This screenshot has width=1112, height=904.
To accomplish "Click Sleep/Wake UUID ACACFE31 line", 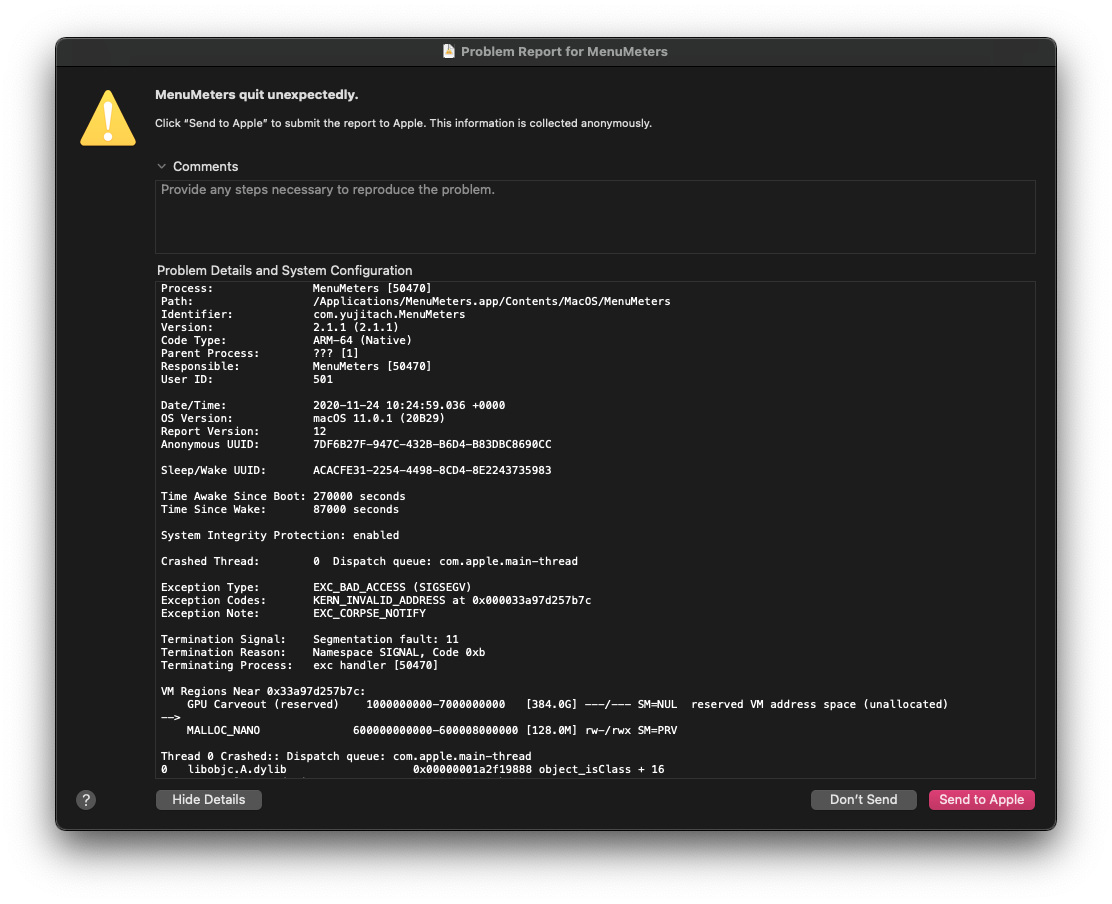I will (x=356, y=470).
